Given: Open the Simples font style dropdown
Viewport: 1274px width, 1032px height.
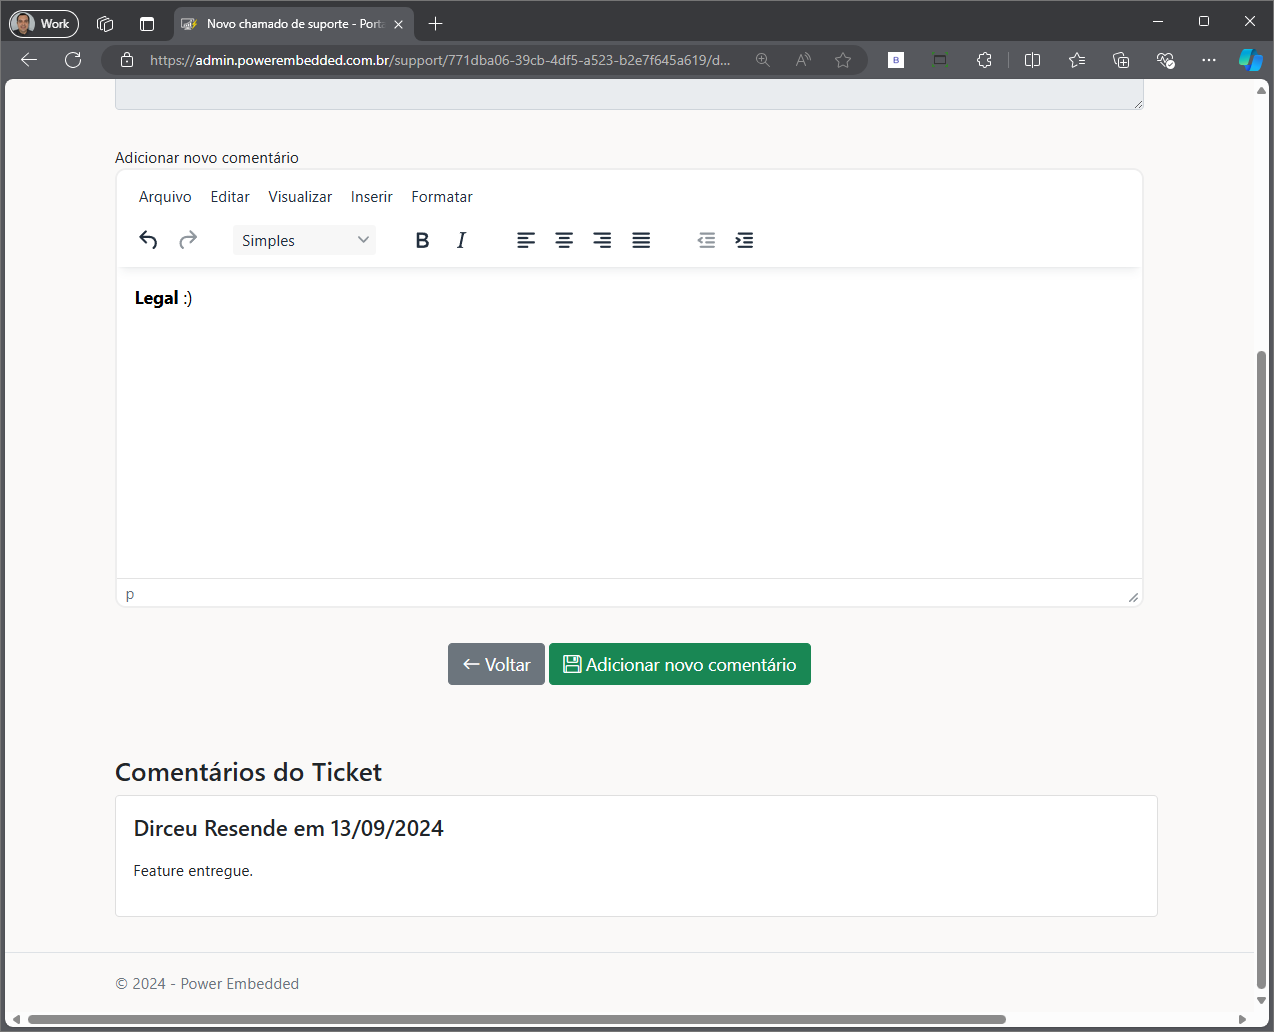Looking at the screenshot, I should point(304,240).
